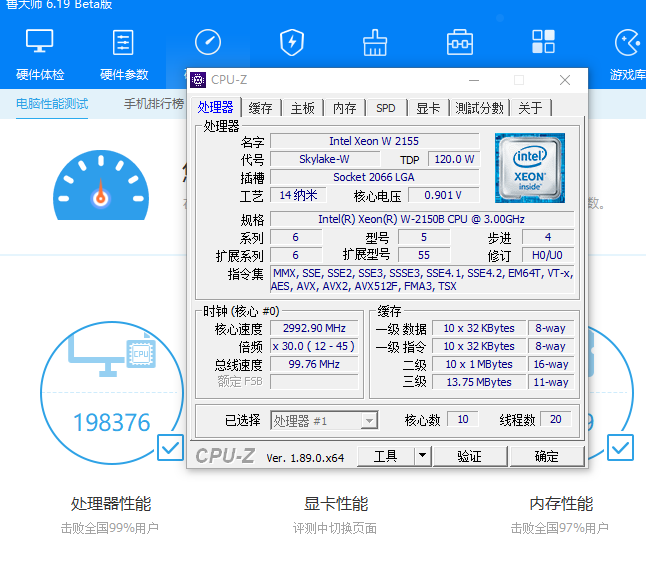The image size is (646, 573).
Task: Open 硬件参数 list icon in Ludashi
Action: pos(123,42)
